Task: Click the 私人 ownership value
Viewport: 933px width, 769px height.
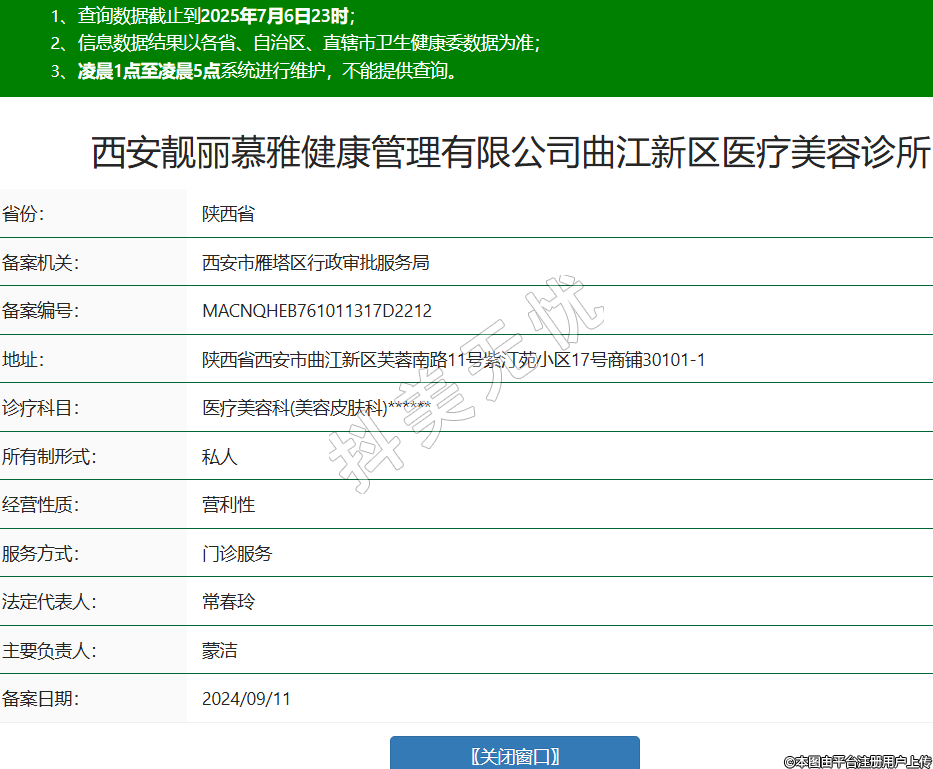Action: (x=219, y=457)
